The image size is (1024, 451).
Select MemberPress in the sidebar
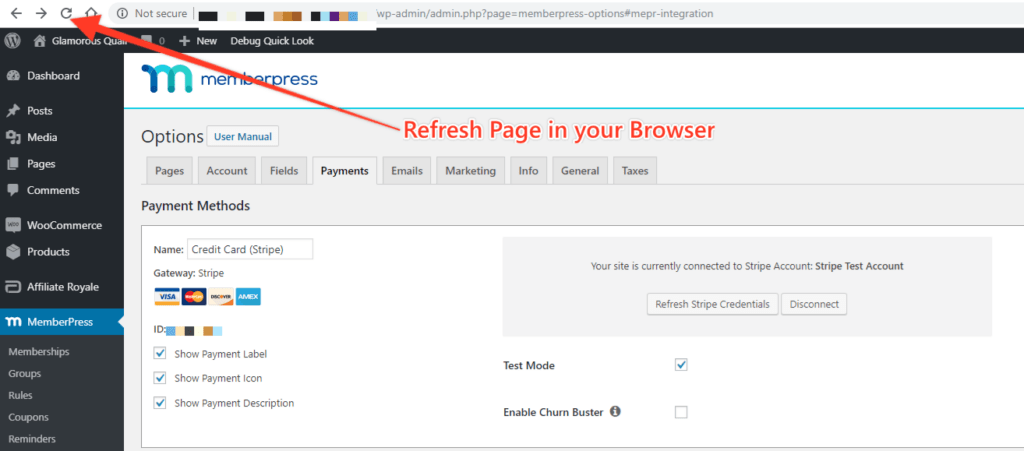61,322
